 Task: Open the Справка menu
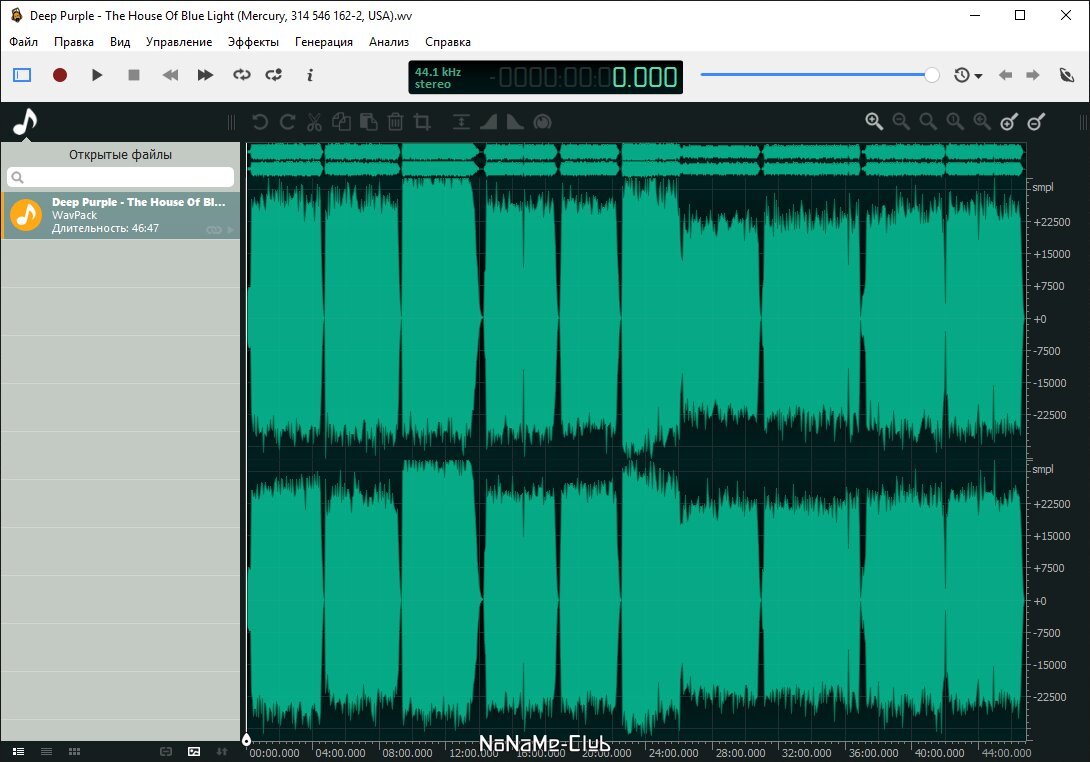448,42
